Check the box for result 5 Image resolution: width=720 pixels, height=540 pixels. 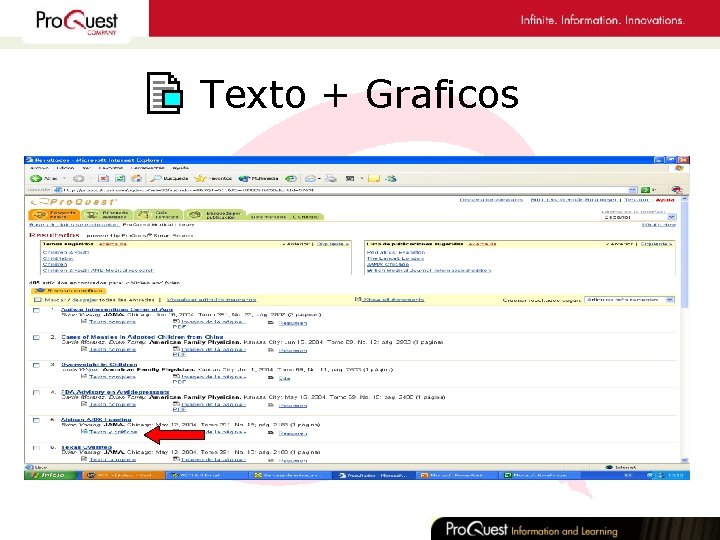[x=36, y=420]
